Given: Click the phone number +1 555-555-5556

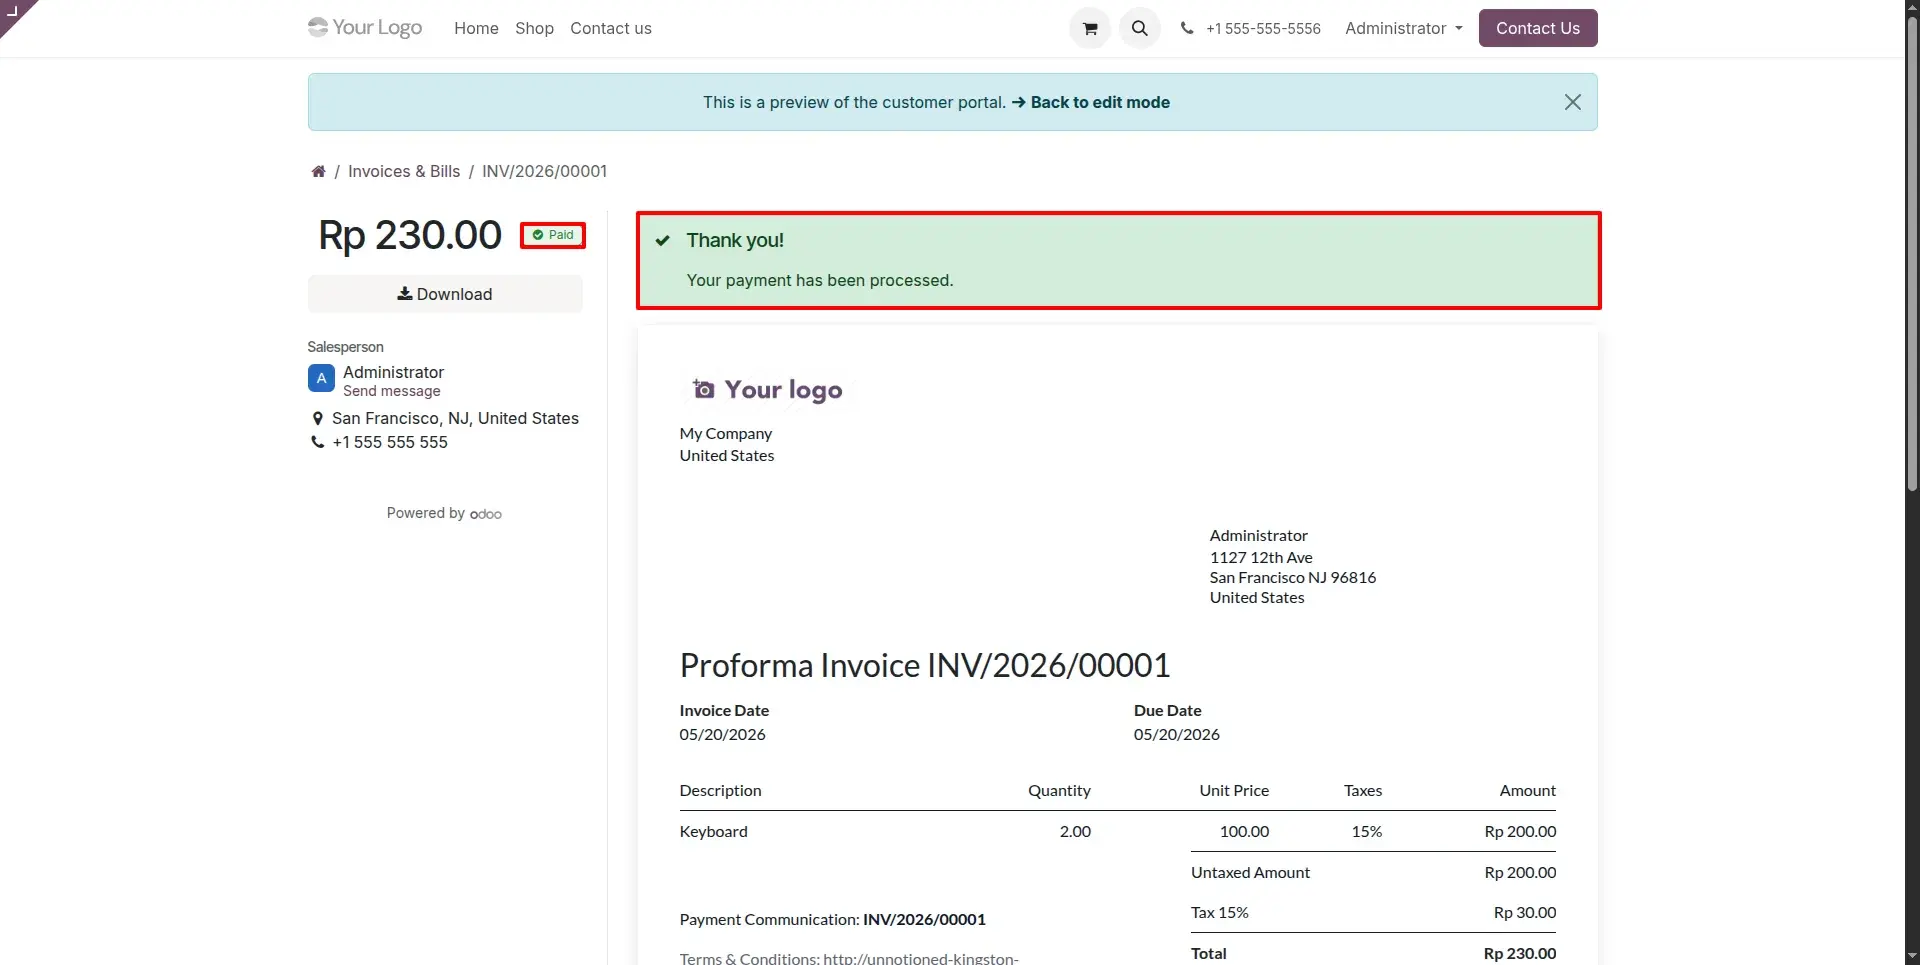Looking at the screenshot, I should (1263, 28).
